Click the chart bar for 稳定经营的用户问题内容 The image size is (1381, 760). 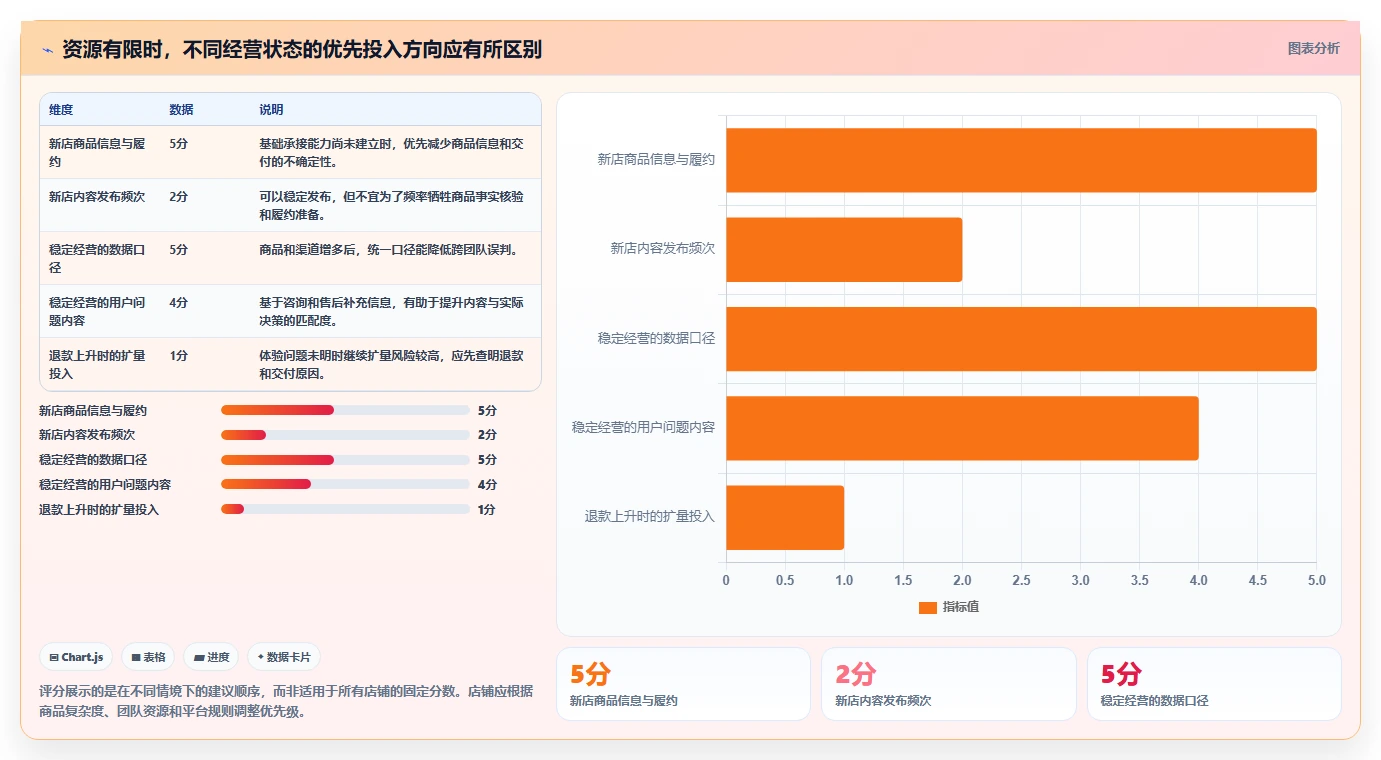tap(962, 428)
